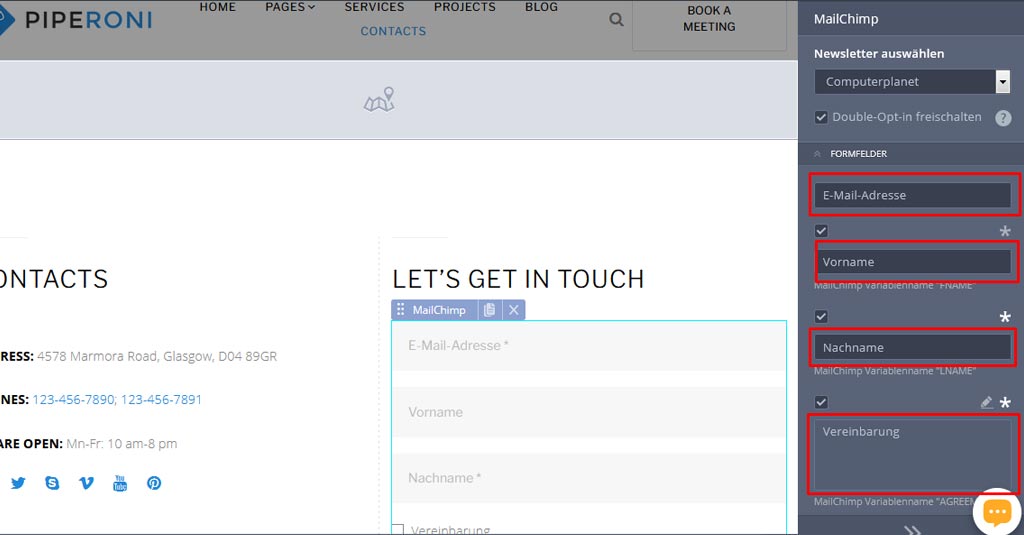1024x535 pixels.
Task: Click the help icon beside Double-Opt-in
Action: pyautogui.click(x=1003, y=118)
